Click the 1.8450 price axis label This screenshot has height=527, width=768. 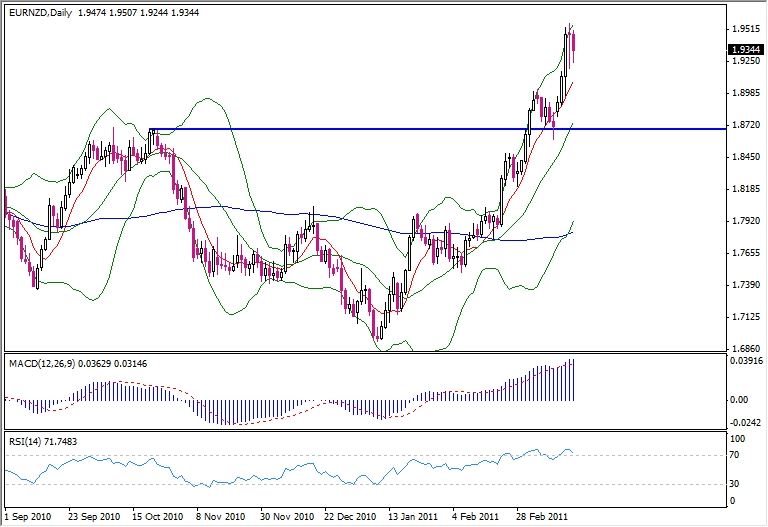(x=746, y=157)
